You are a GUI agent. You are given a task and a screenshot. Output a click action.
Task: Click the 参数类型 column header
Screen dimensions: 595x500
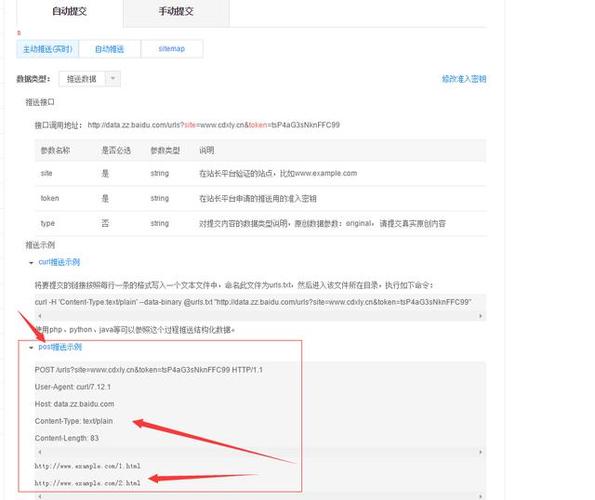[x=165, y=150]
